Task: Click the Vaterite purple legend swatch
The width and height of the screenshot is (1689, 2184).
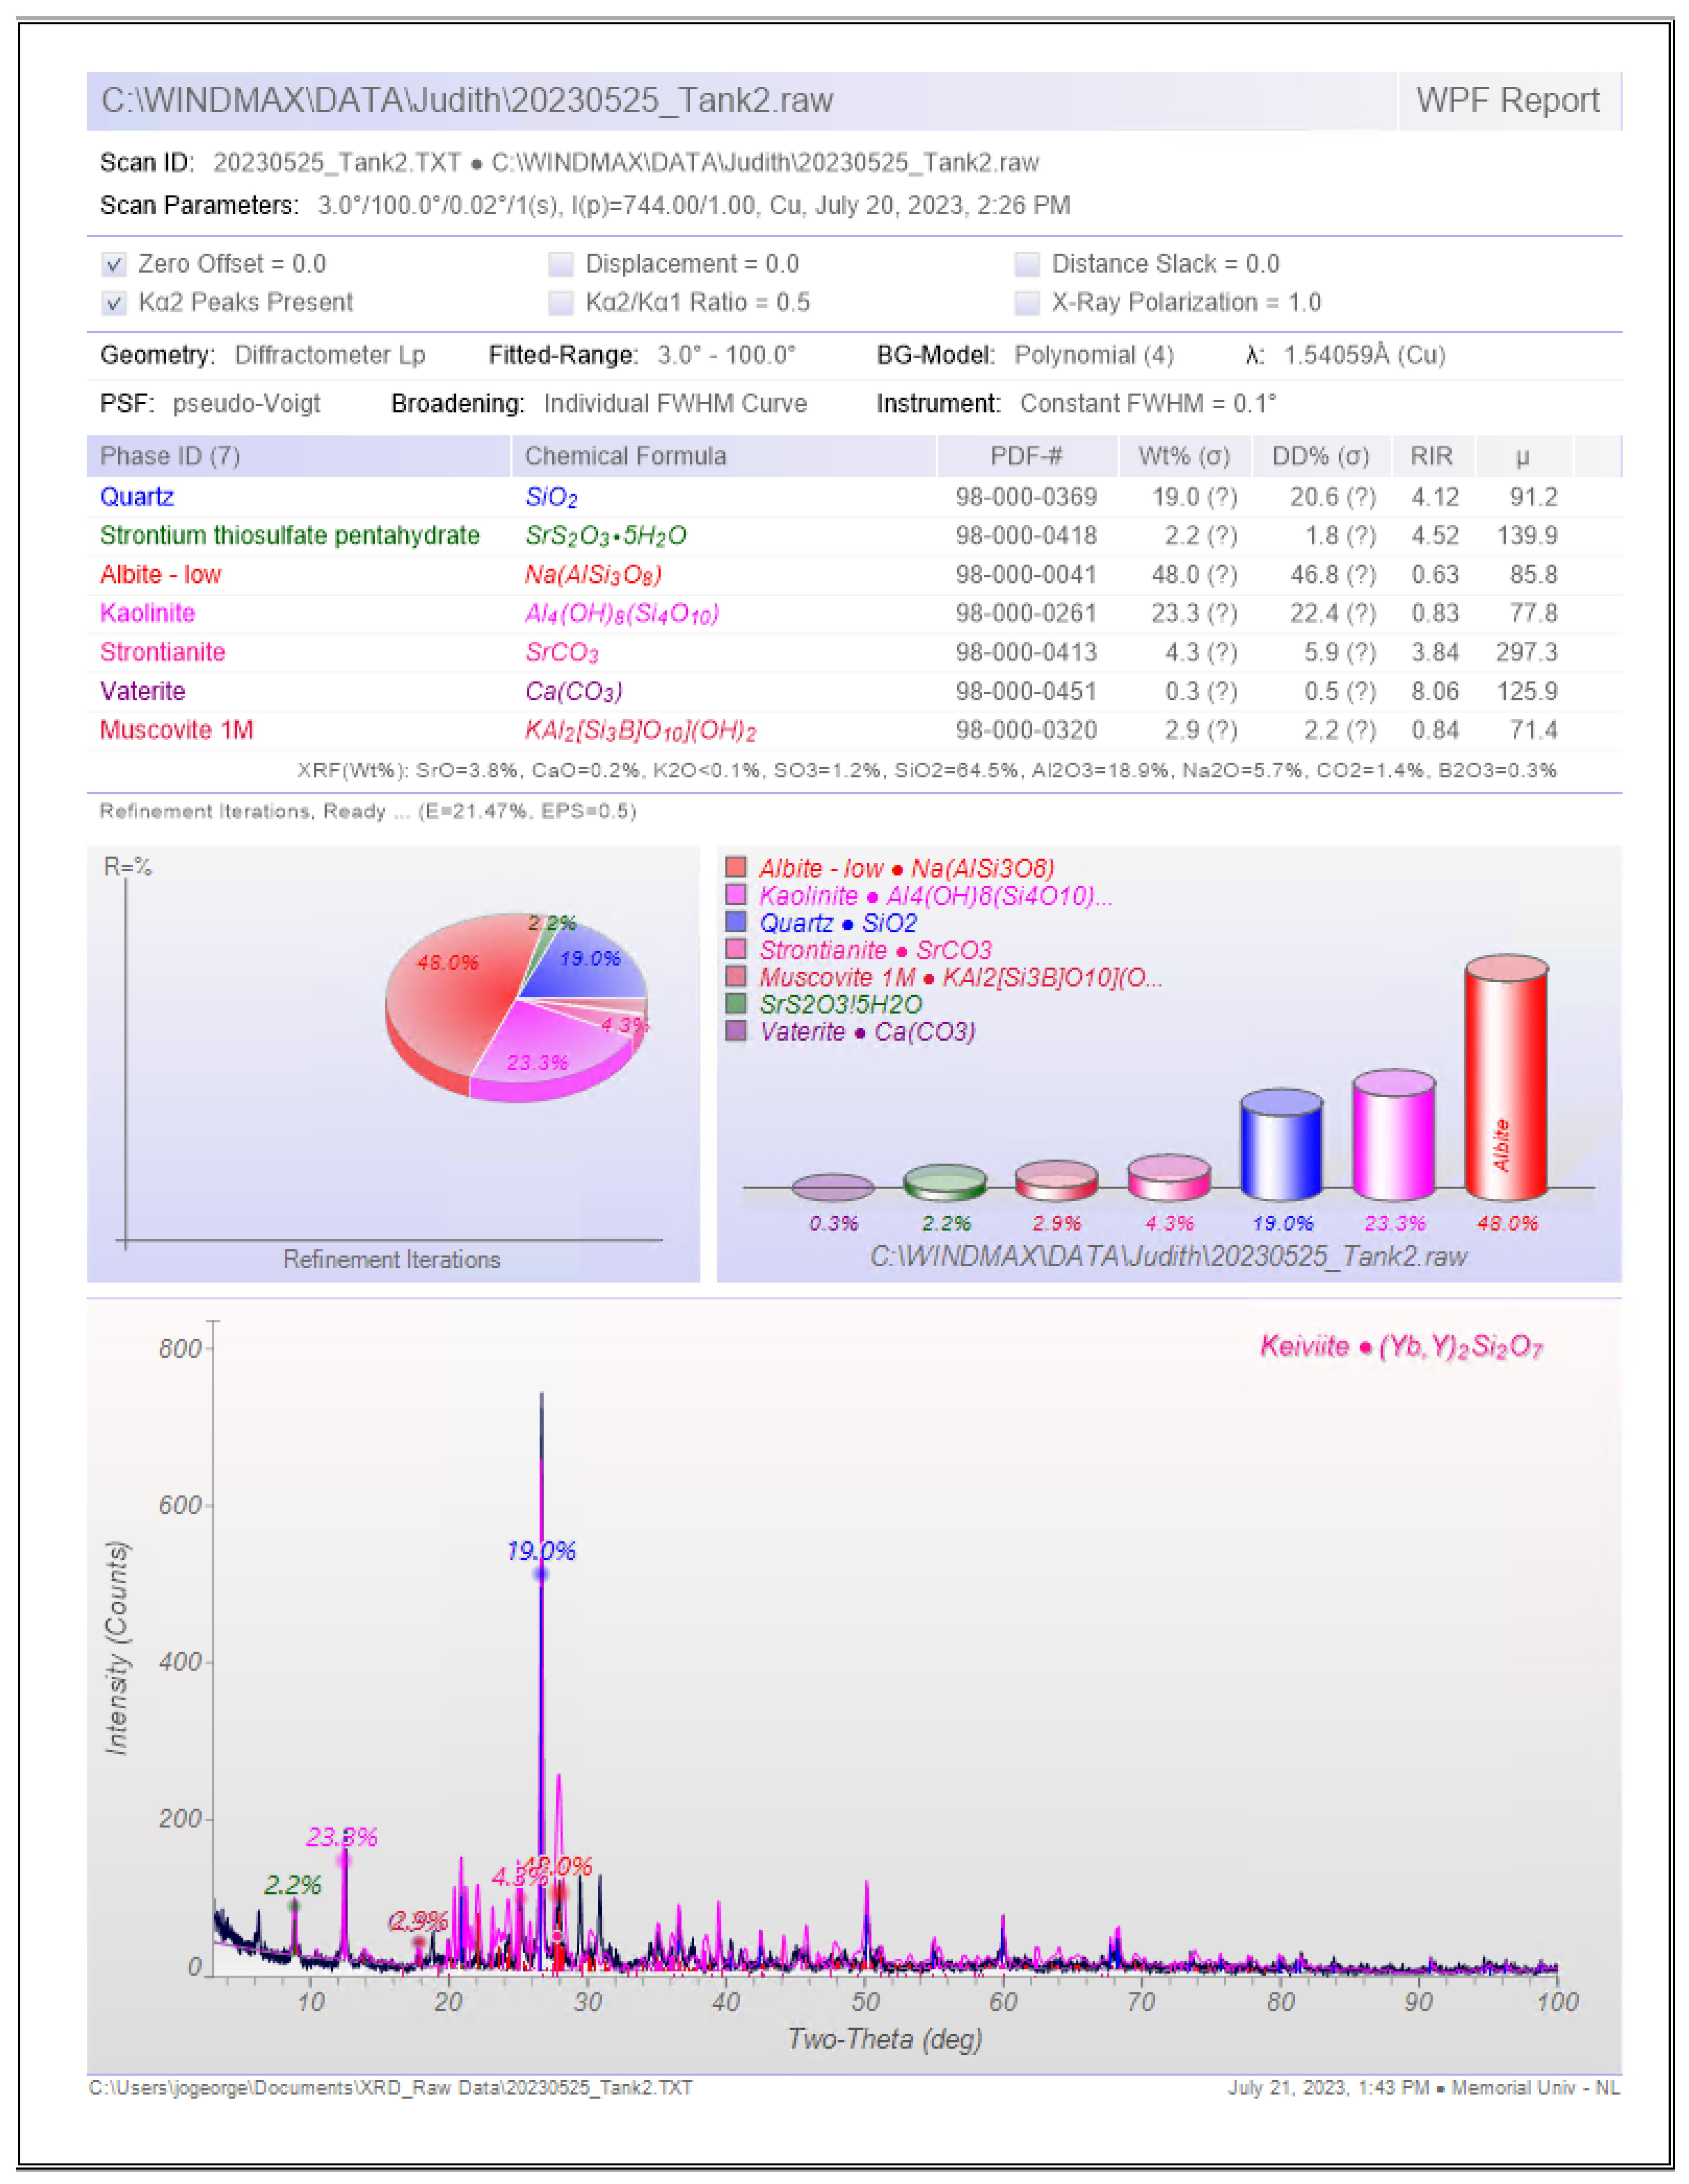Action: tap(736, 1031)
